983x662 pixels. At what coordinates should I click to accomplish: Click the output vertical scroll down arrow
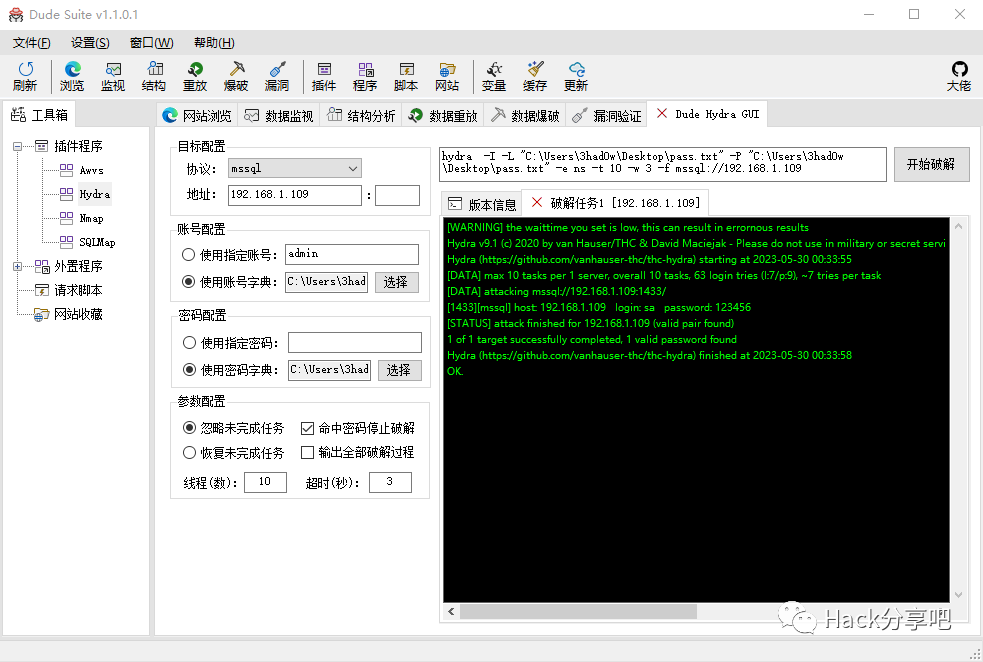pos(959,594)
